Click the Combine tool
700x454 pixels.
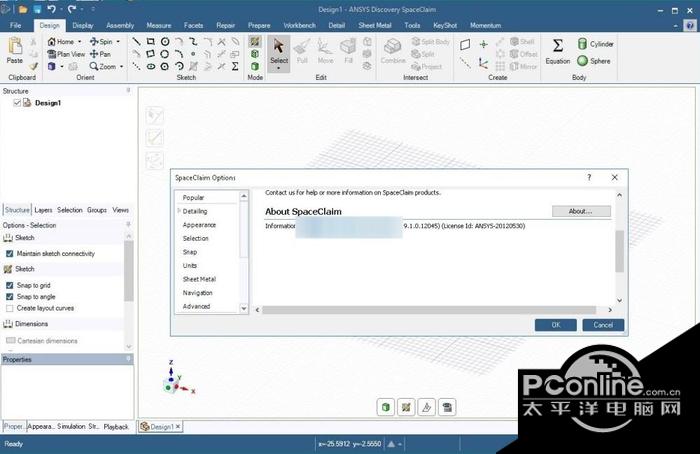click(393, 51)
